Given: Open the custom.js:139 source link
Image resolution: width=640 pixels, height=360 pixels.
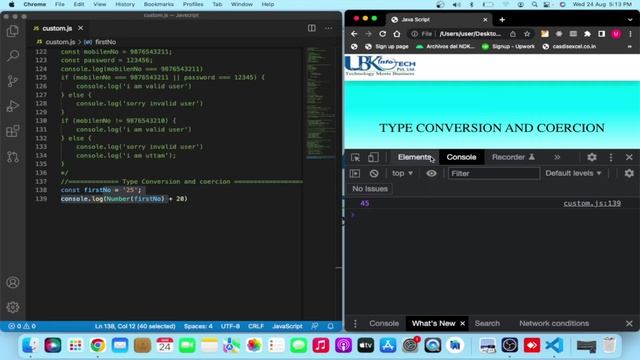Looking at the screenshot, I should point(592,203).
